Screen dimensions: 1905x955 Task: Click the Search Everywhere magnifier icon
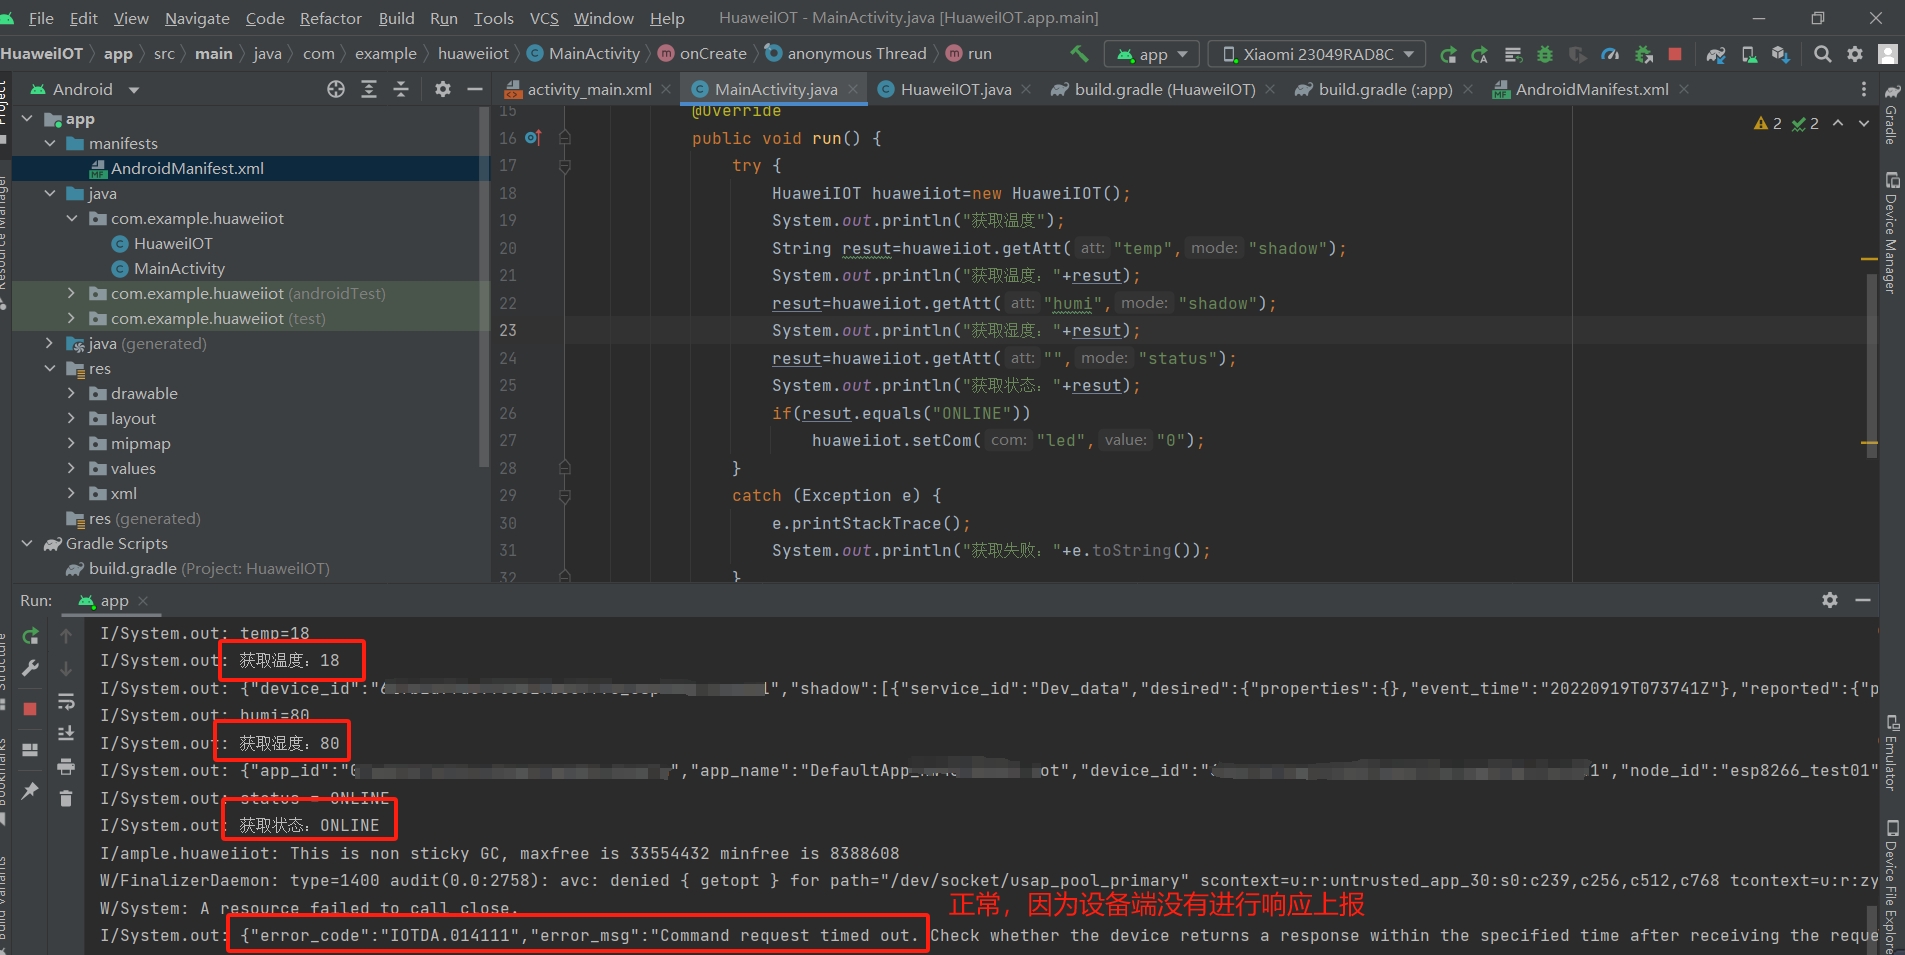1823,54
